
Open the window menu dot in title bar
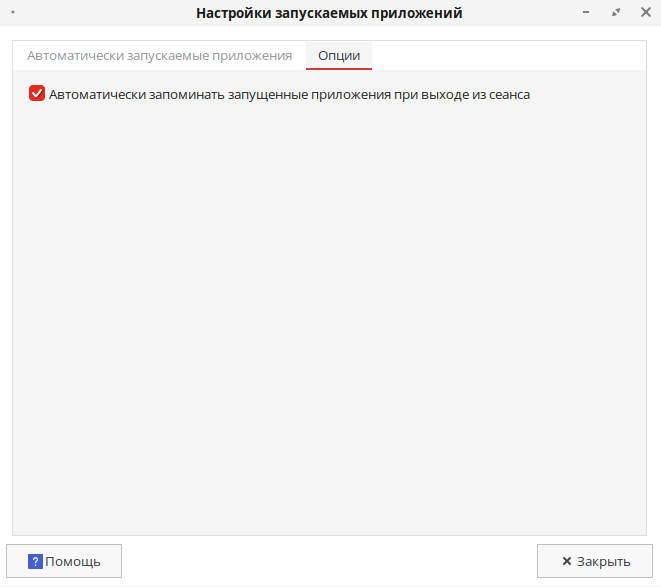(12, 13)
